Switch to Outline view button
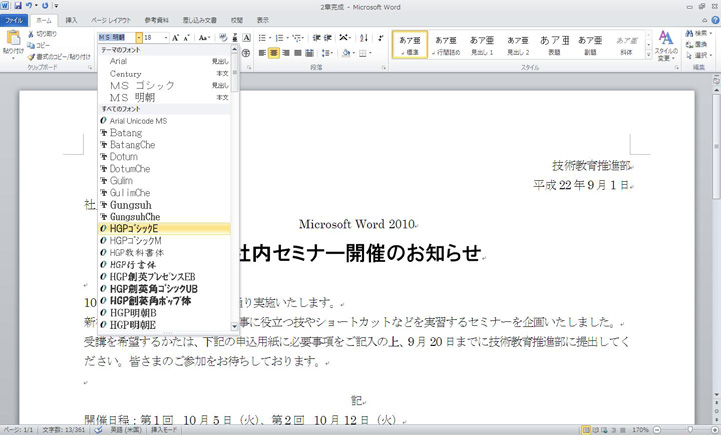 pyautogui.click(x=613, y=430)
